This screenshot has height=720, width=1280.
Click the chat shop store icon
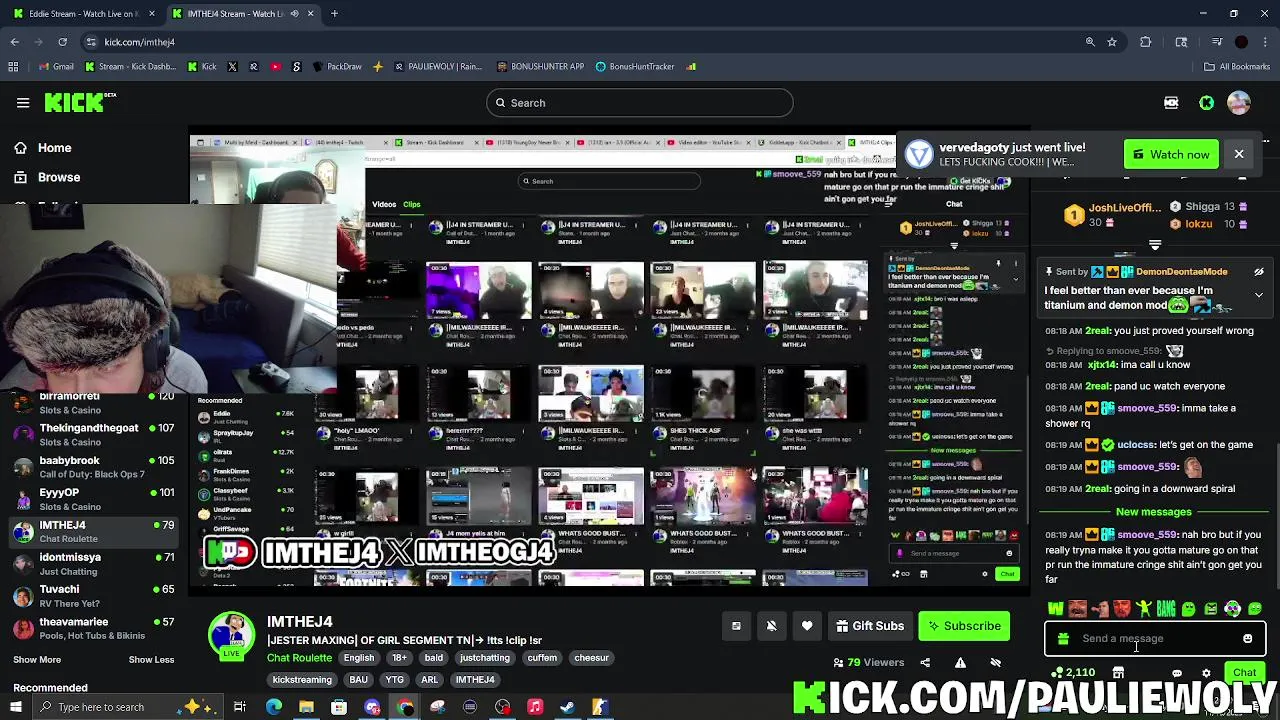pyautogui.click(x=1118, y=673)
